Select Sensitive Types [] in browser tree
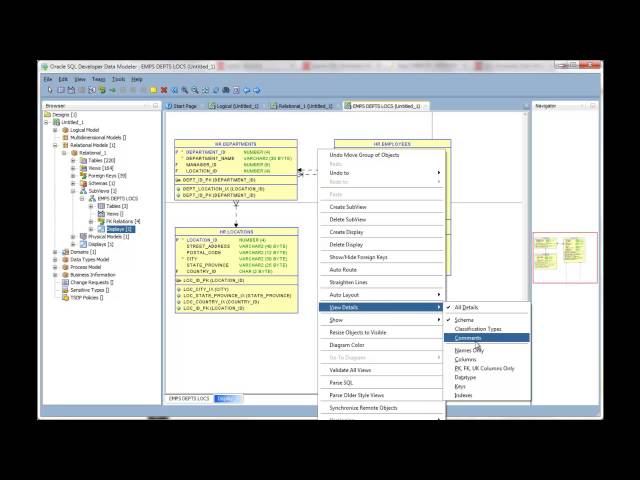640x480 pixels. click(x=90, y=290)
